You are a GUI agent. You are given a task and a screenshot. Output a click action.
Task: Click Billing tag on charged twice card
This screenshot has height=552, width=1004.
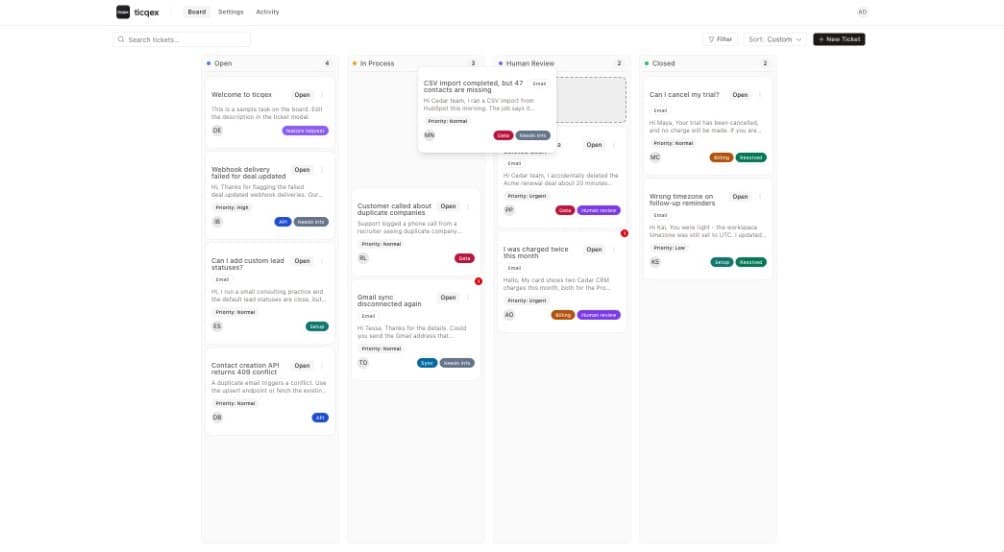click(563, 315)
